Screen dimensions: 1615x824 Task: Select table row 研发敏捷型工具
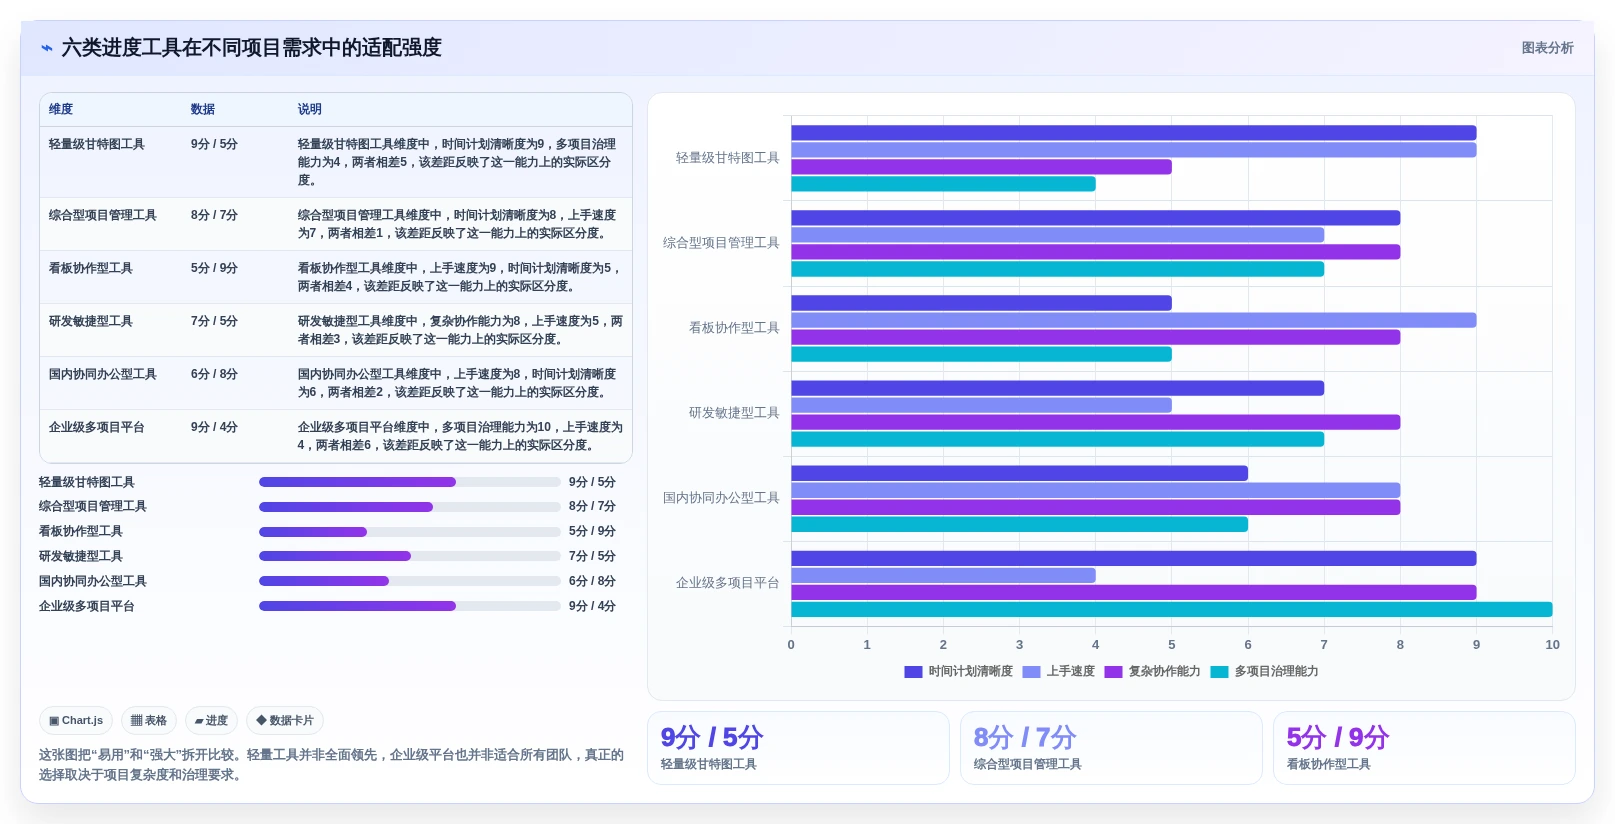(x=336, y=330)
